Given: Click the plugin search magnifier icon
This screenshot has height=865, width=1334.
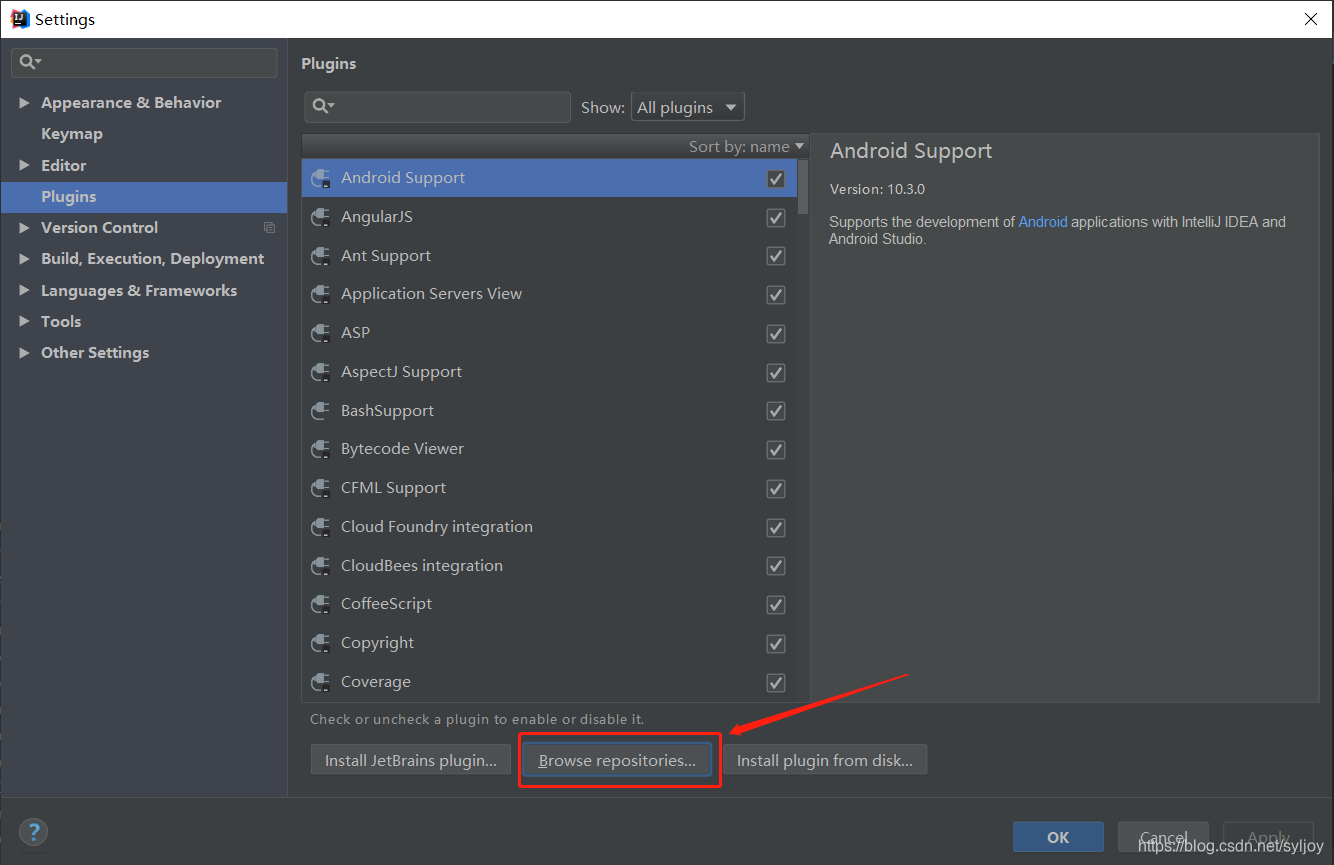Looking at the screenshot, I should [323, 106].
